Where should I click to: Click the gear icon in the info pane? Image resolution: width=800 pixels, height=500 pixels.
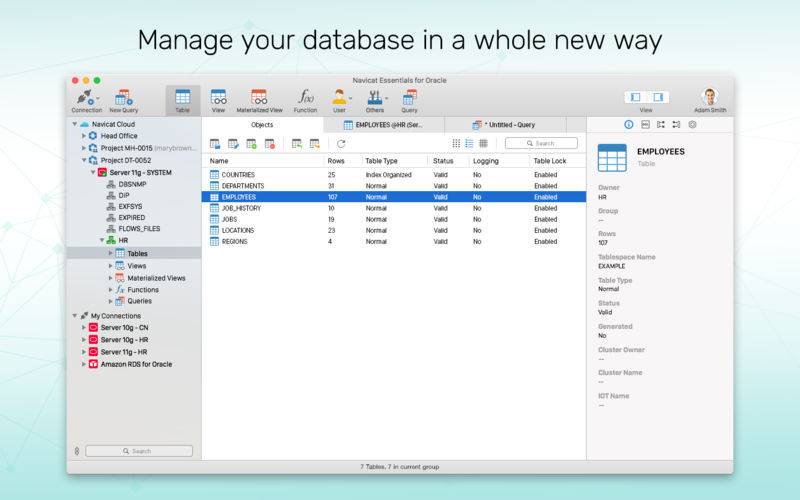point(692,124)
